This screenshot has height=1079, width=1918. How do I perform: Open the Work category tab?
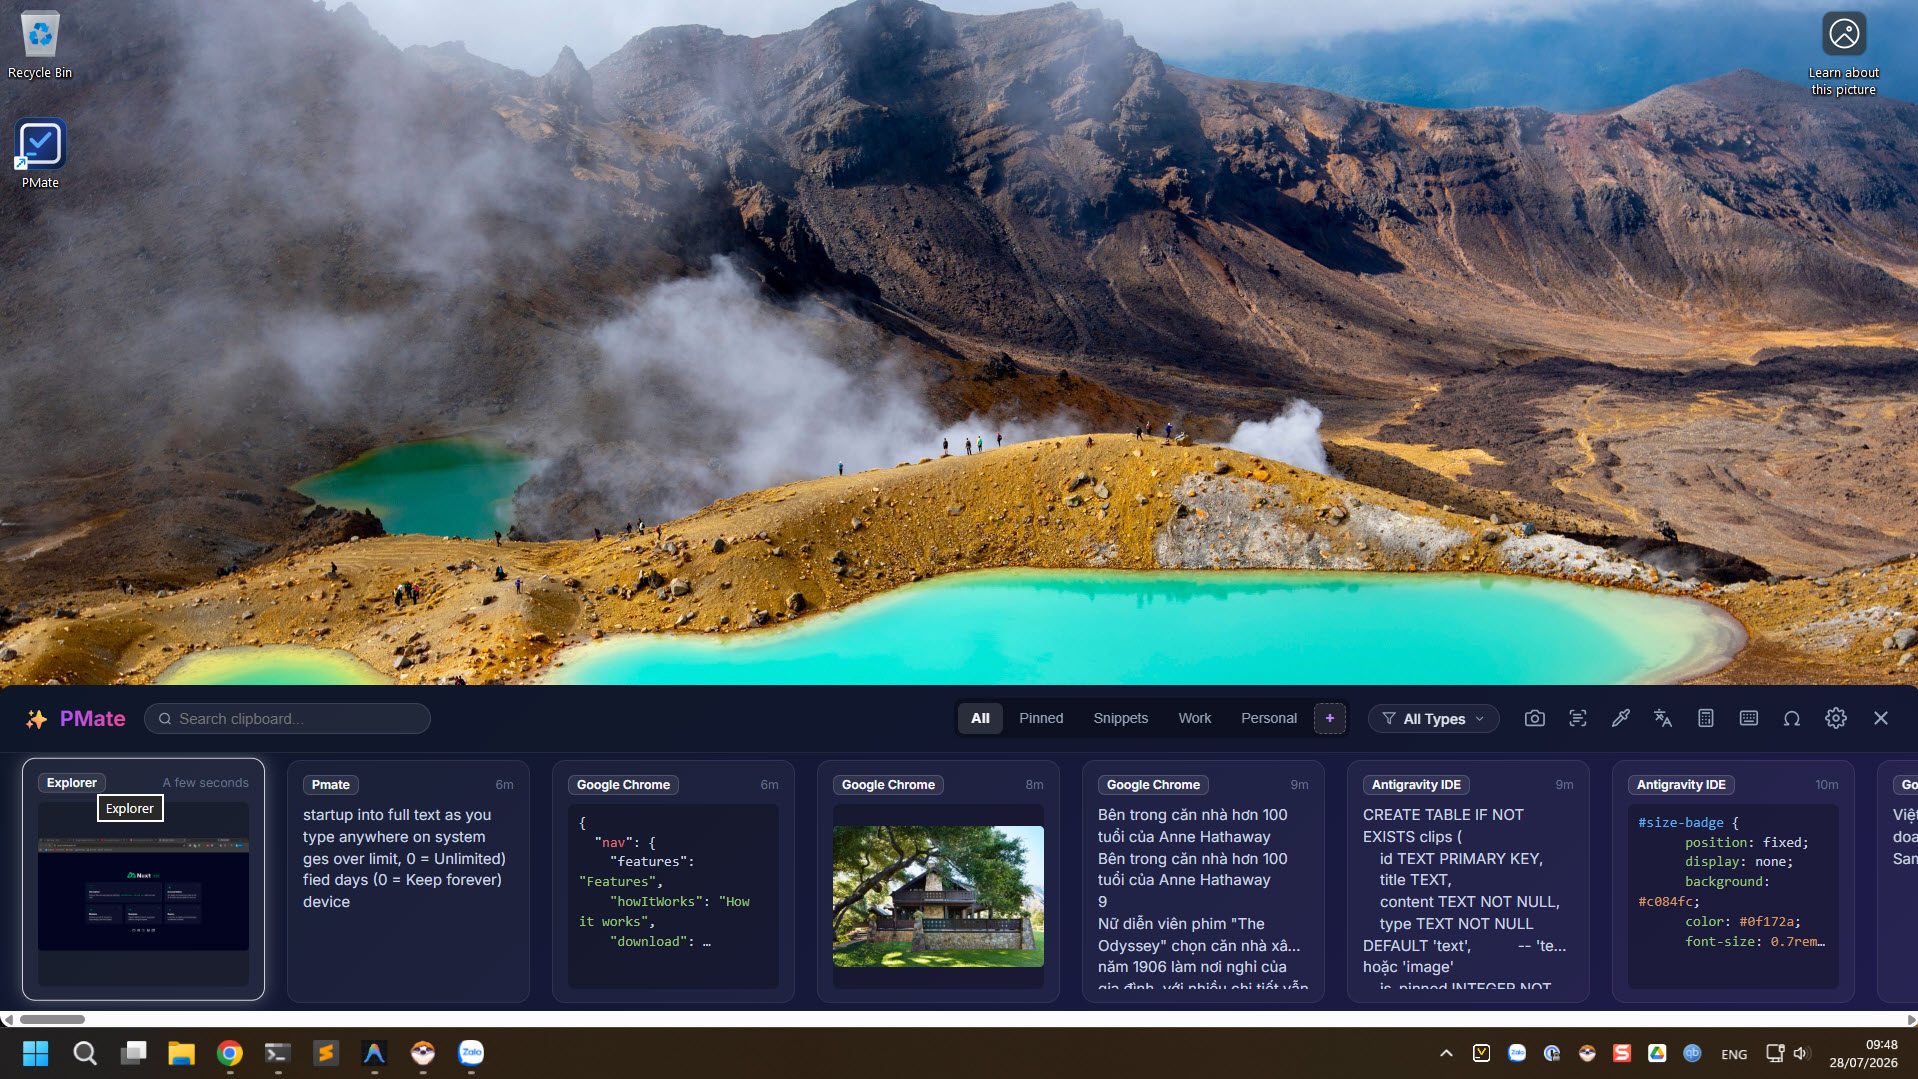pos(1194,718)
